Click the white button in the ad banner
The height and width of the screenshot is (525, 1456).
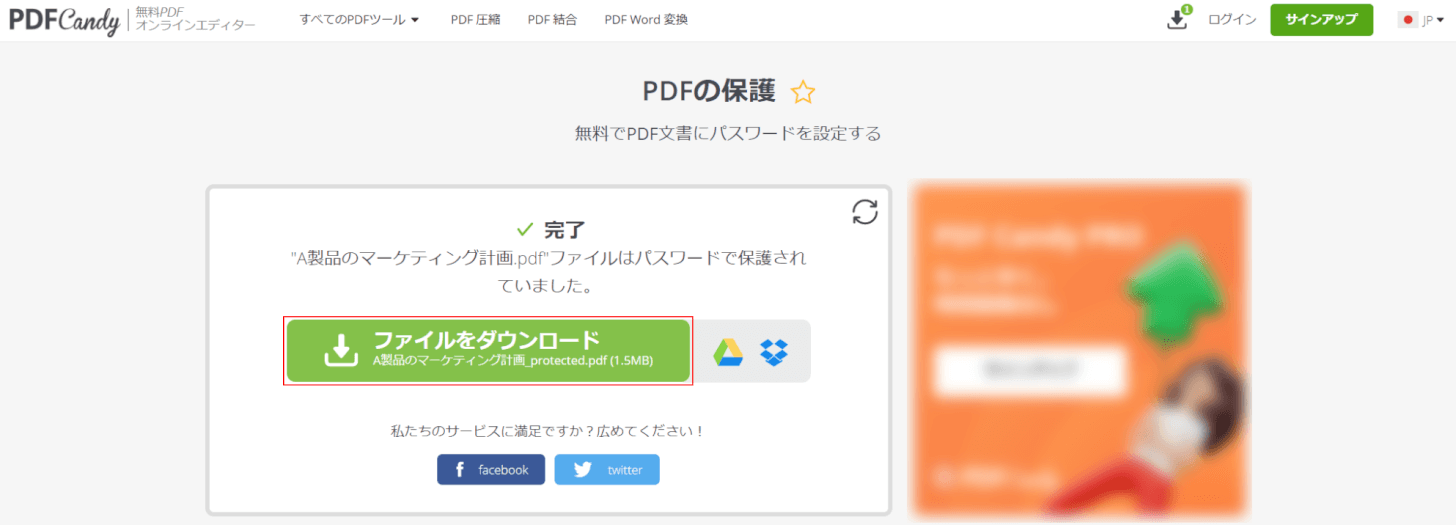(1030, 371)
